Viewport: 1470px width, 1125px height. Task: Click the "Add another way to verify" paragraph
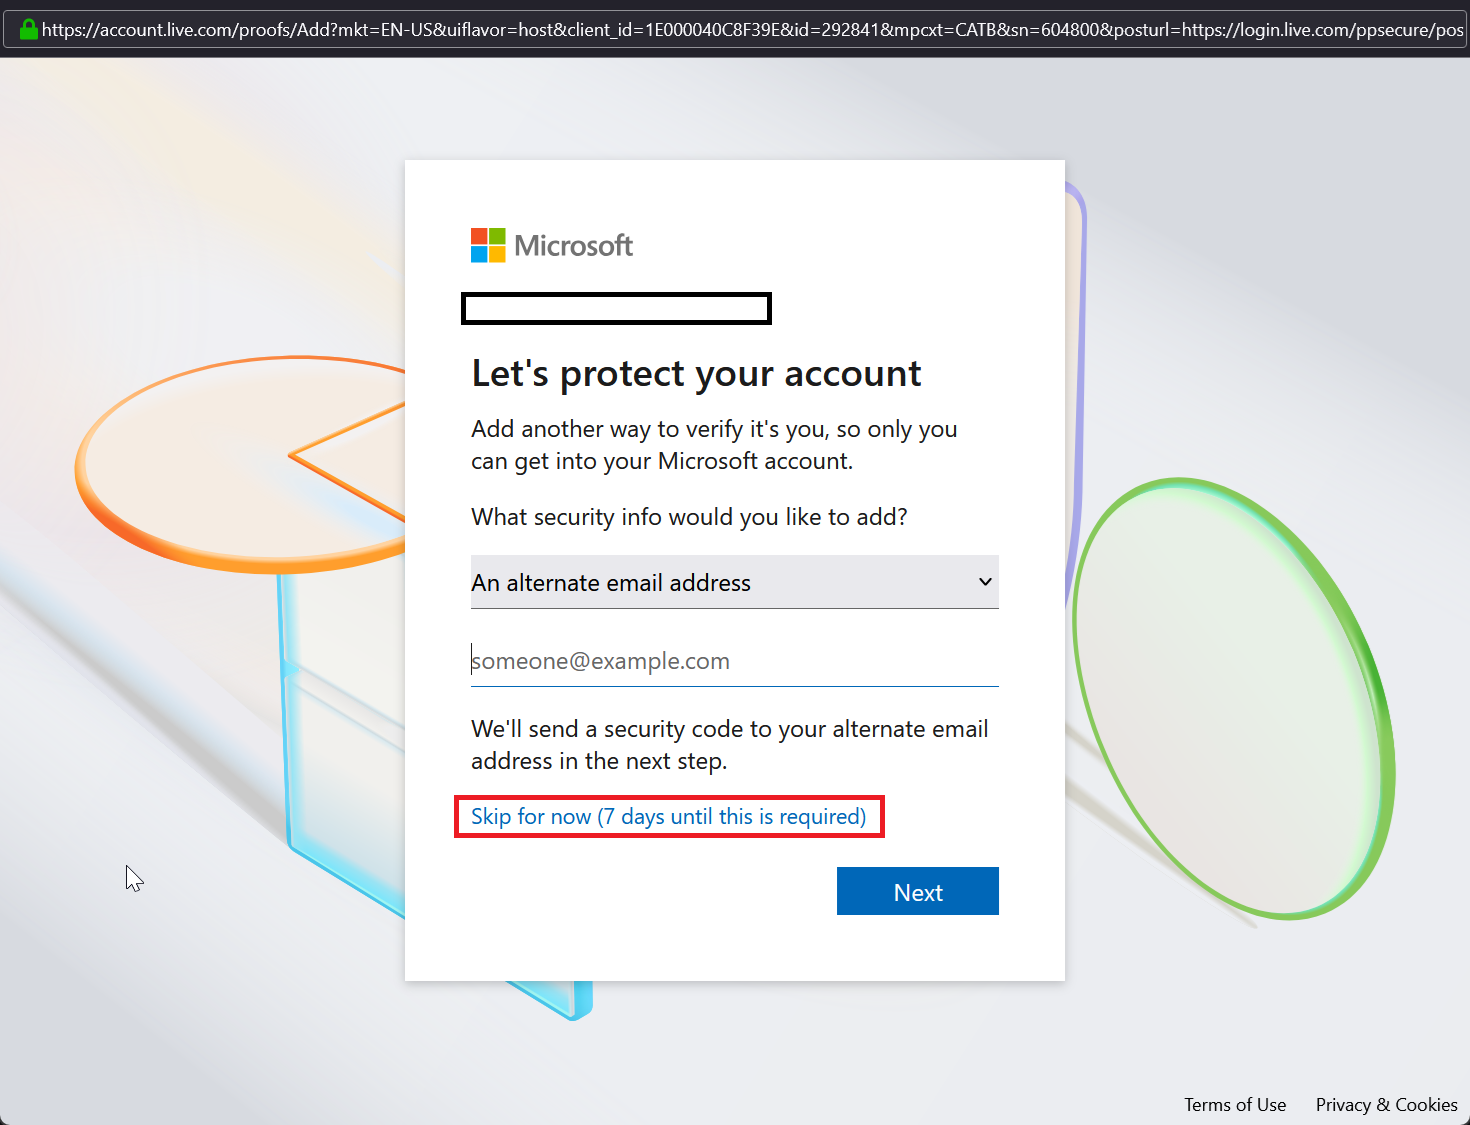(x=714, y=445)
